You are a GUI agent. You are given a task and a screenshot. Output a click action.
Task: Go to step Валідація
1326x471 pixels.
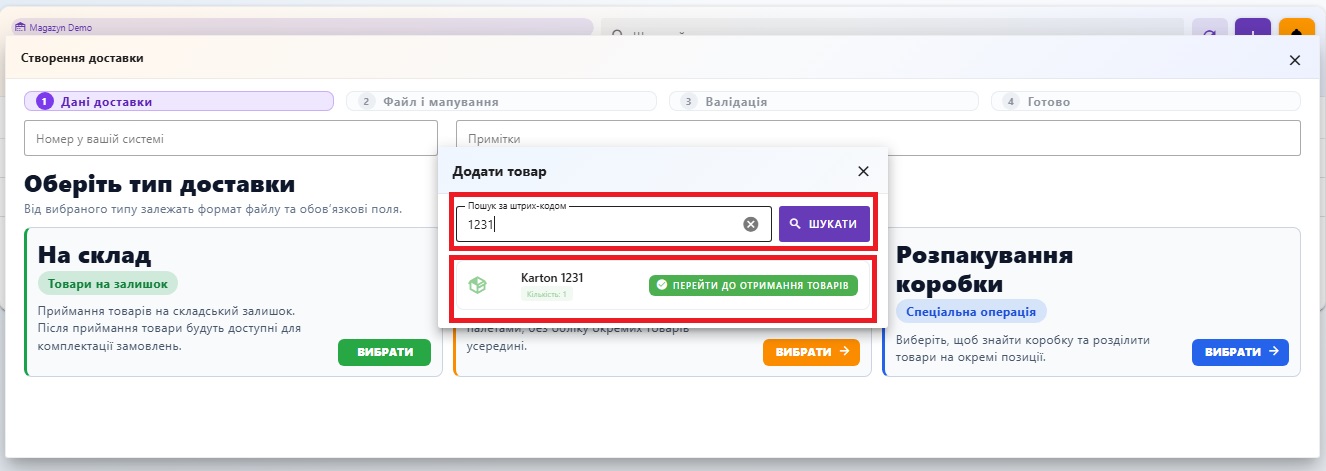(824, 101)
